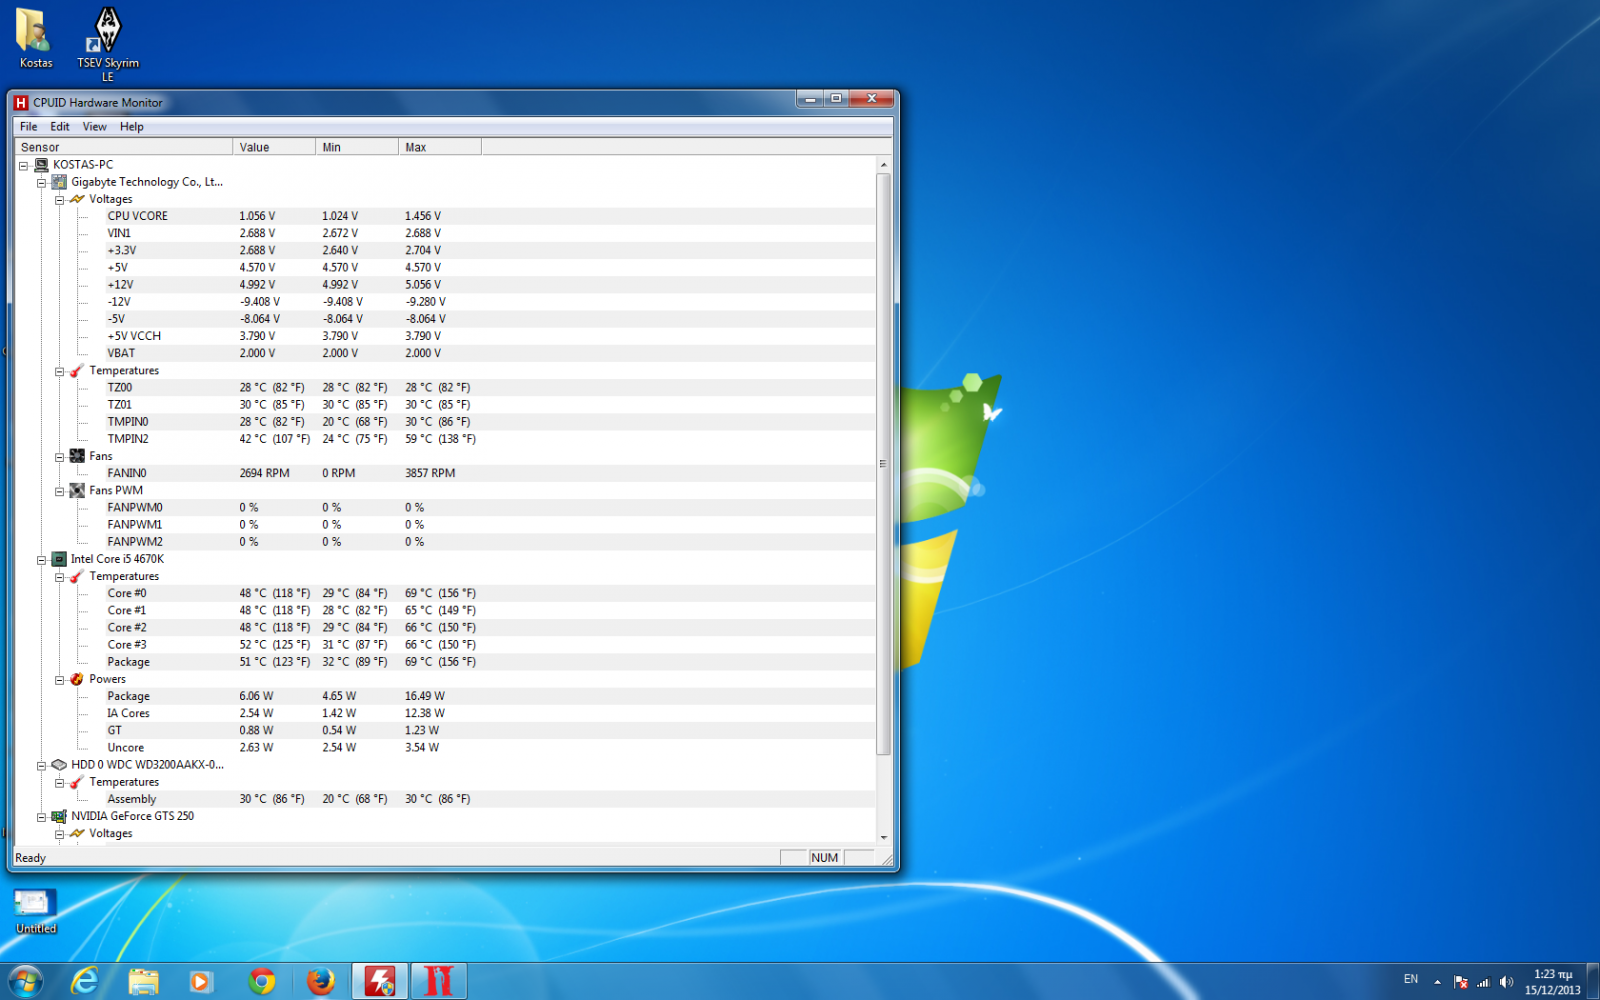Select the Uncore power row
1600x1000 pixels.
(x=490, y=748)
